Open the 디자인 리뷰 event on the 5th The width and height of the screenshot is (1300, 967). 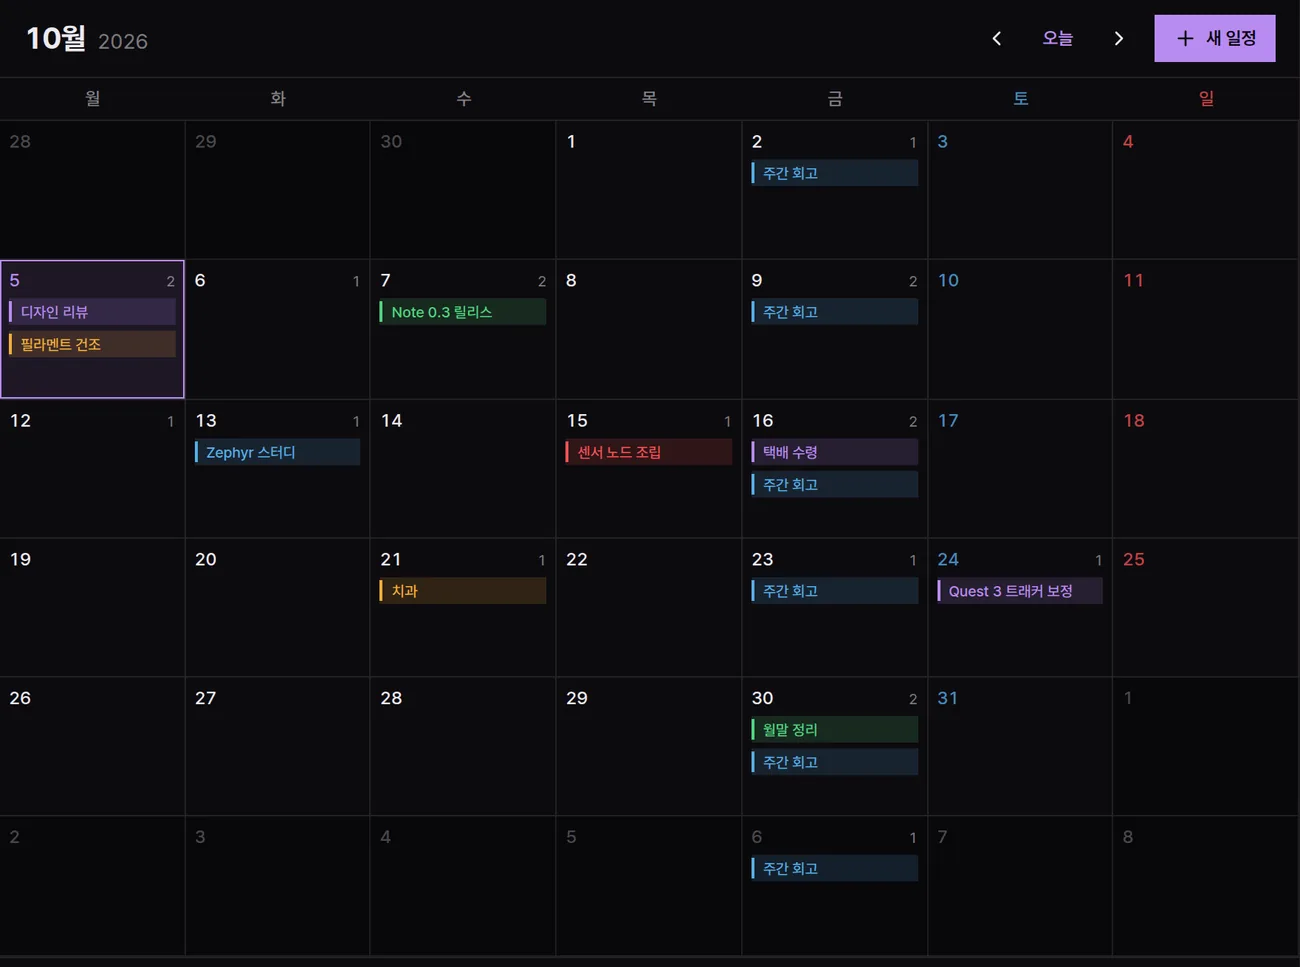[x=92, y=312]
